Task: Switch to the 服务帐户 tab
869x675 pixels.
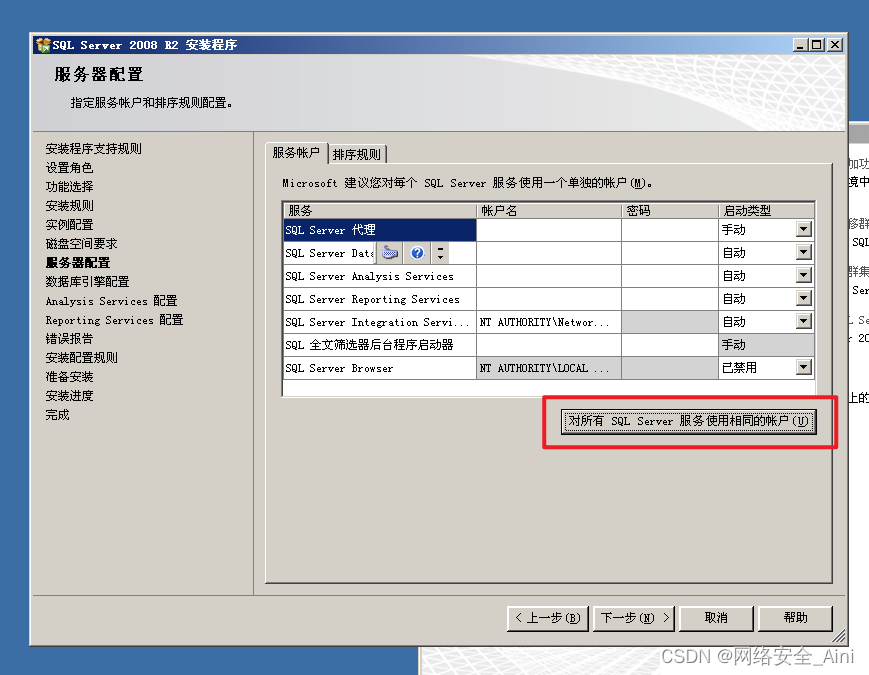Action: click(296, 153)
